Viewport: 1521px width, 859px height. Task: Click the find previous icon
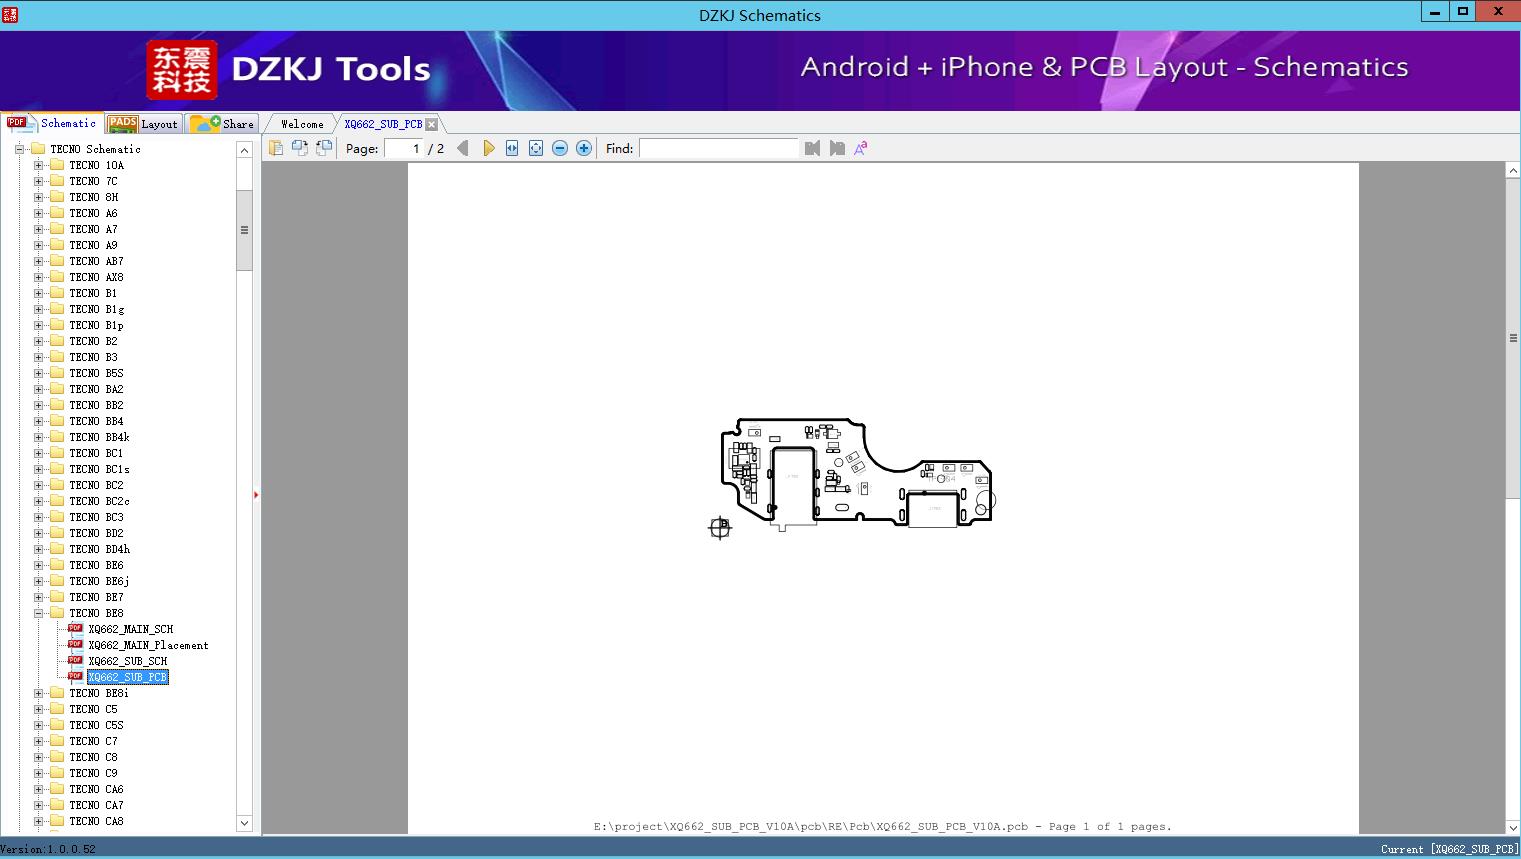click(x=812, y=148)
